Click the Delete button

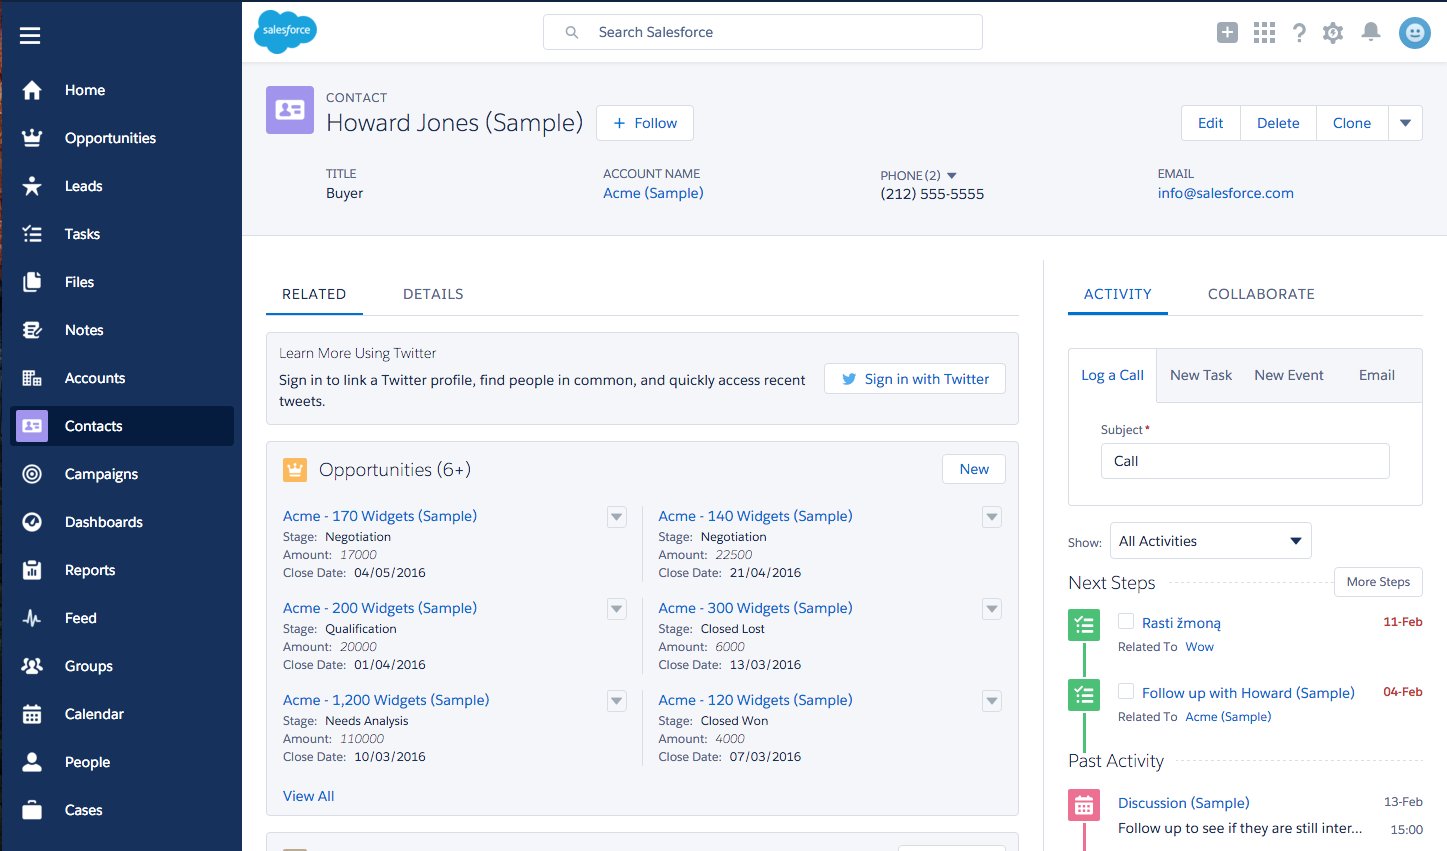[x=1278, y=123]
